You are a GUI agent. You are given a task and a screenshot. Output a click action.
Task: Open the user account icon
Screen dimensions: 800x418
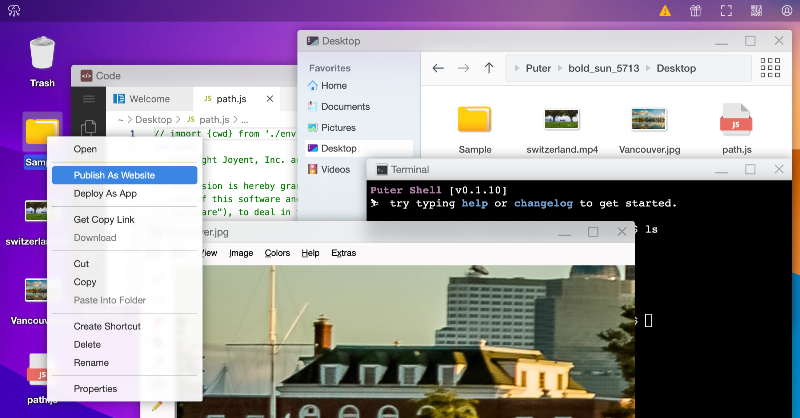[787, 11]
